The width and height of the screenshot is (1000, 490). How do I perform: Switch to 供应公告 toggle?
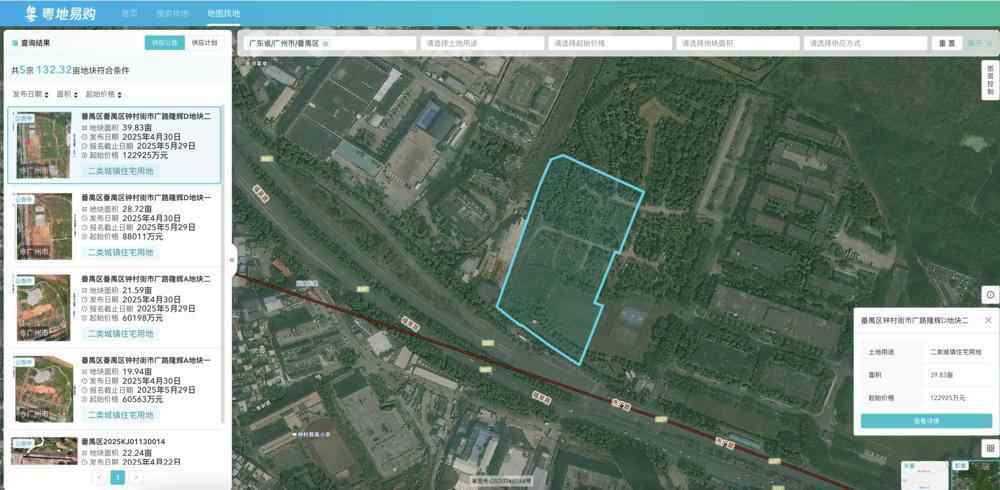click(164, 43)
